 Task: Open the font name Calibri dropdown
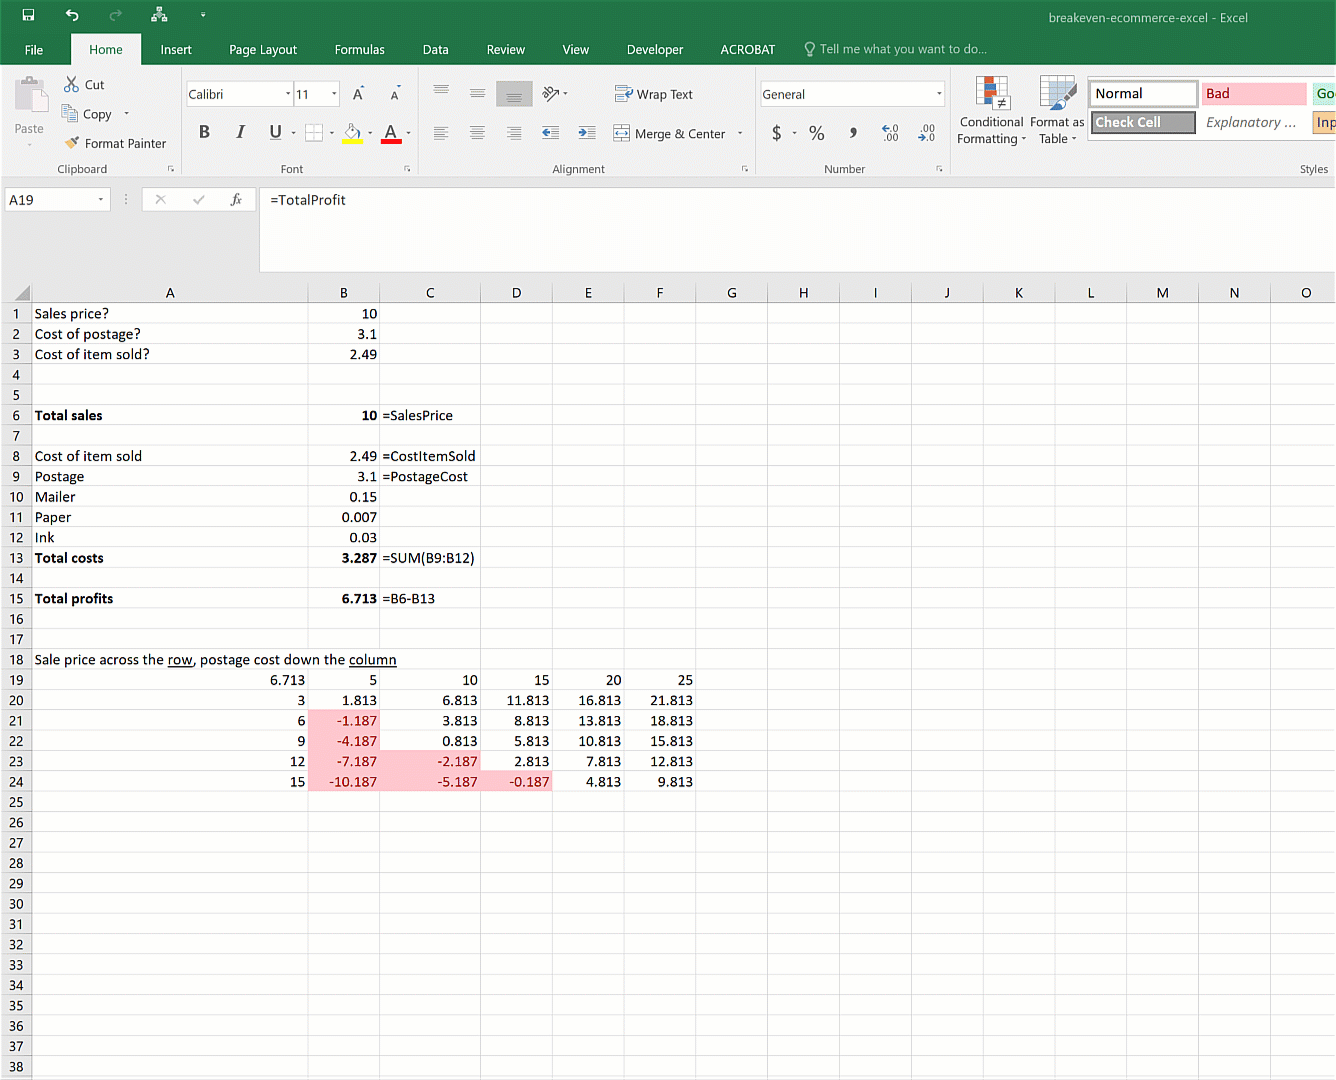(288, 94)
